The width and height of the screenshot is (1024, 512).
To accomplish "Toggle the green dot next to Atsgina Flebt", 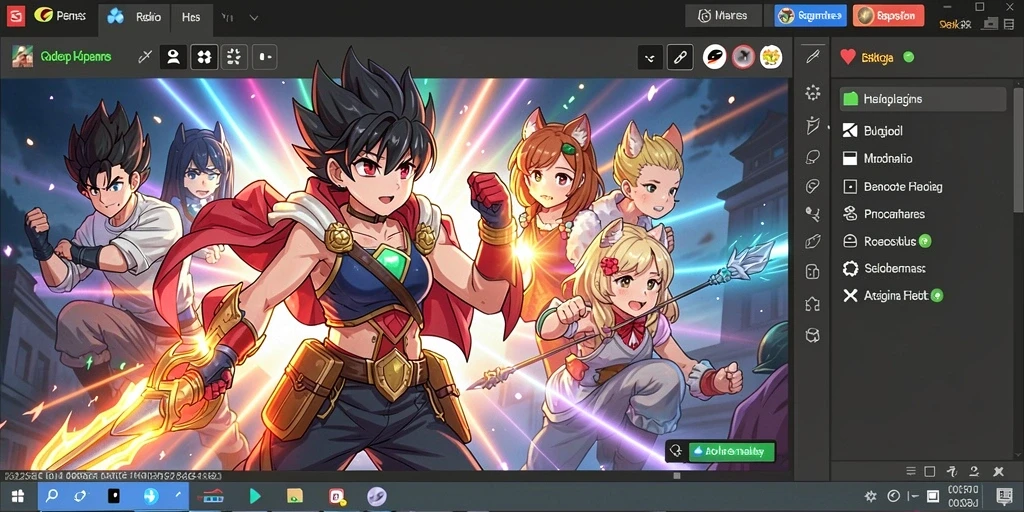I will click(x=937, y=296).
